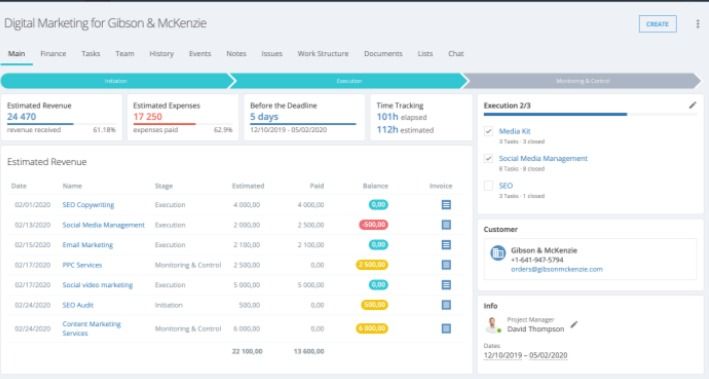Open the Tasks tab

(x=90, y=53)
